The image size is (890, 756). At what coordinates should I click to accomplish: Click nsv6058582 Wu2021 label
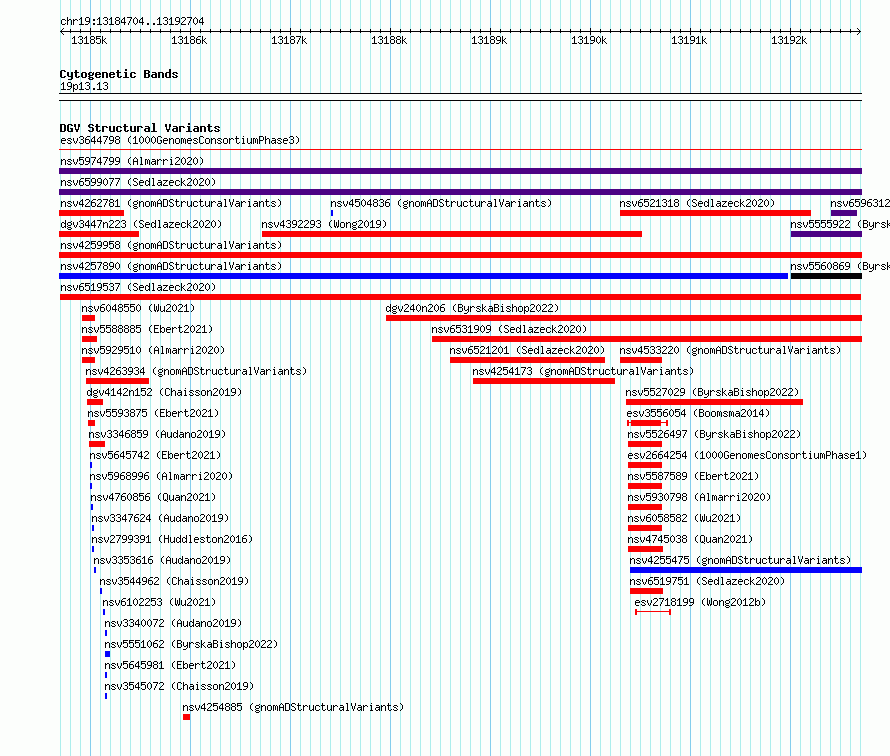684,518
